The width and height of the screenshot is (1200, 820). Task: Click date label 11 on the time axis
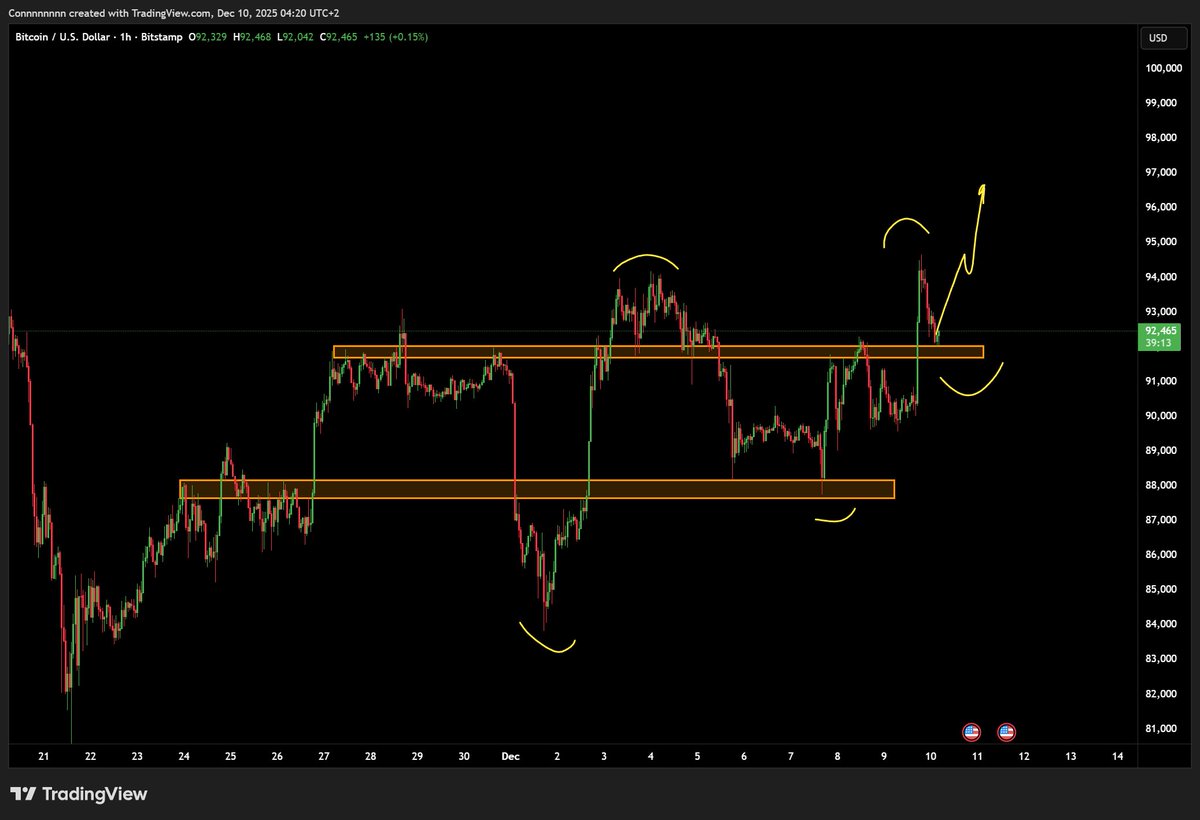(x=977, y=757)
